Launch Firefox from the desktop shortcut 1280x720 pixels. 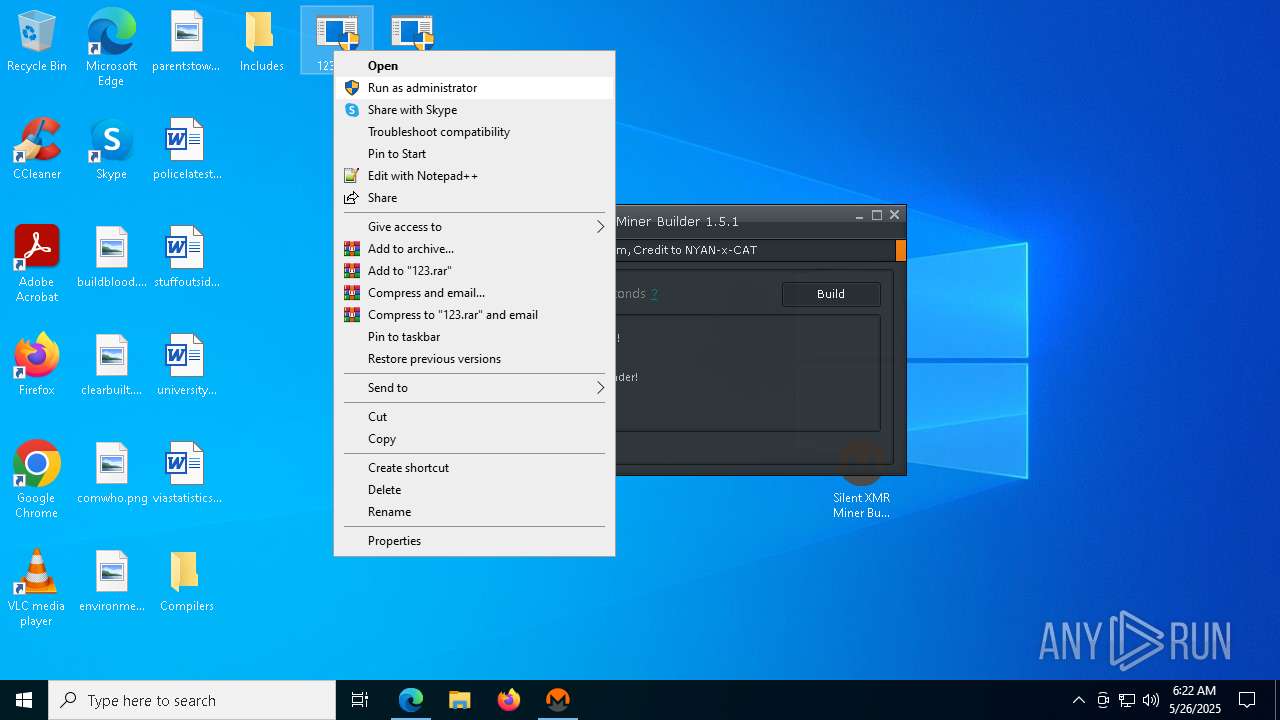[37, 366]
